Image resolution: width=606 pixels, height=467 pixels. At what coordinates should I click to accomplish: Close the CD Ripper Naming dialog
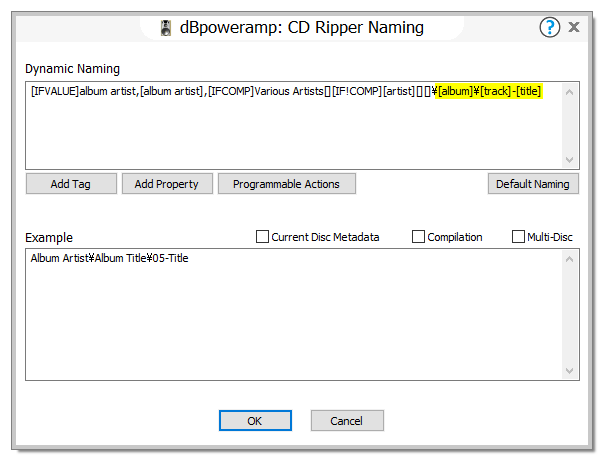click(x=574, y=27)
